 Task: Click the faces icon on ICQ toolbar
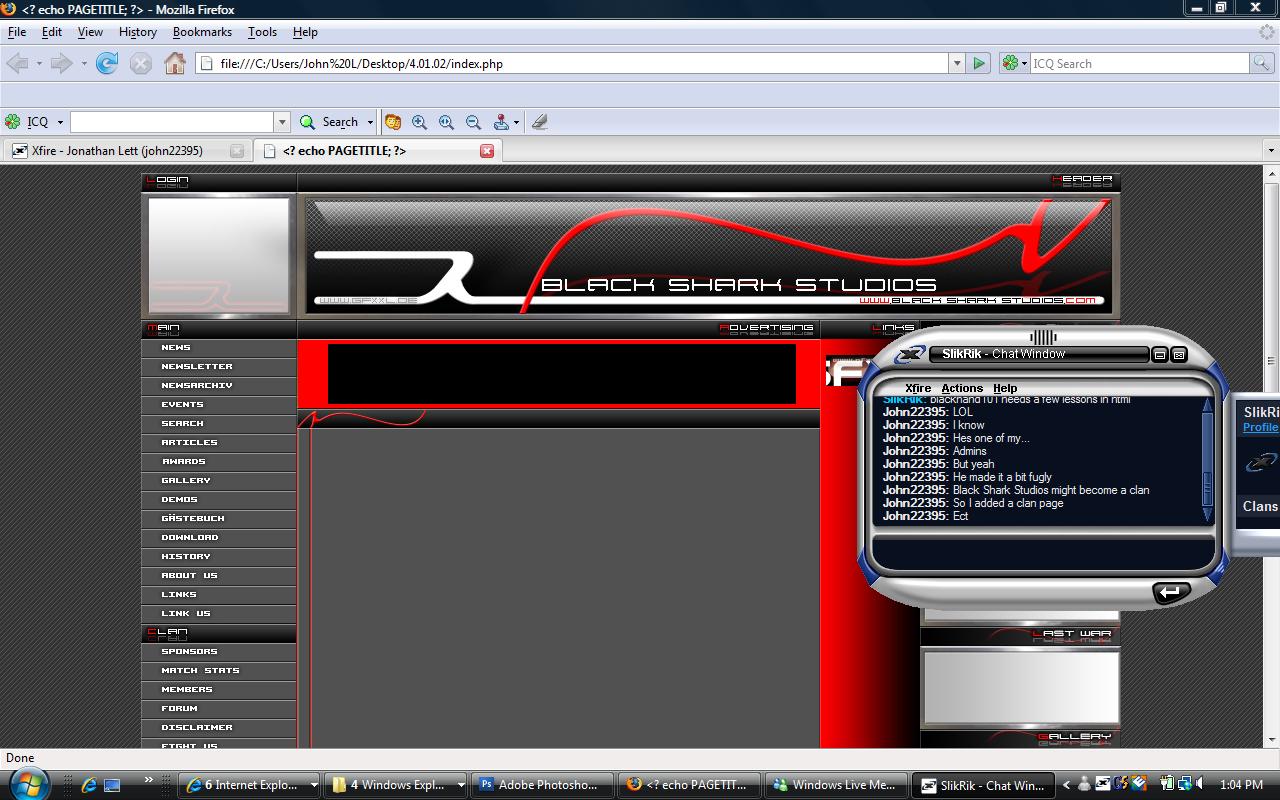point(393,122)
